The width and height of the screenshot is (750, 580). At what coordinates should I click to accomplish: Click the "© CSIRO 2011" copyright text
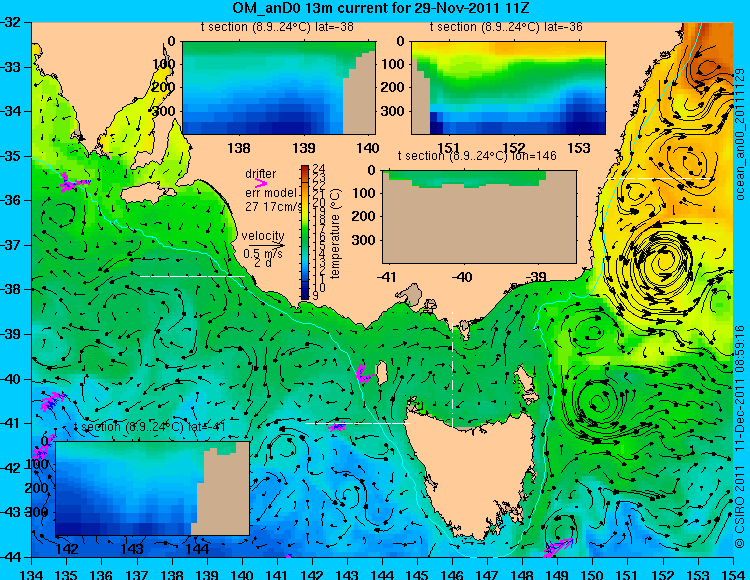(x=739, y=508)
